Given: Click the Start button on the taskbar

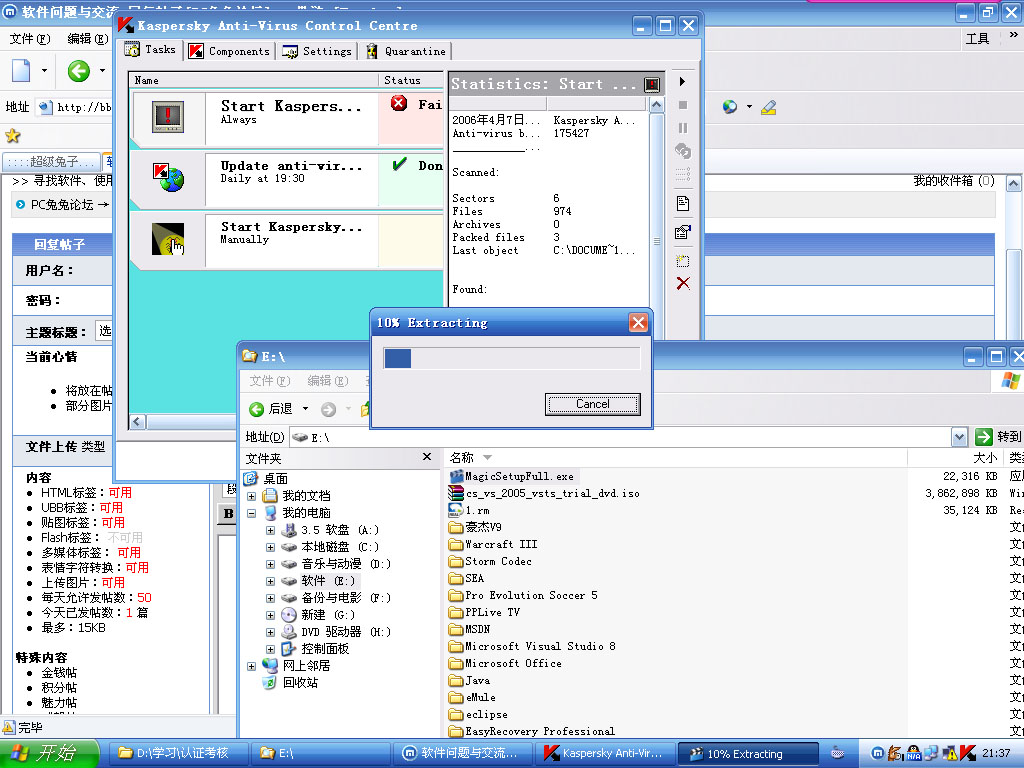Looking at the screenshot, I should click(x=49, y=753).
